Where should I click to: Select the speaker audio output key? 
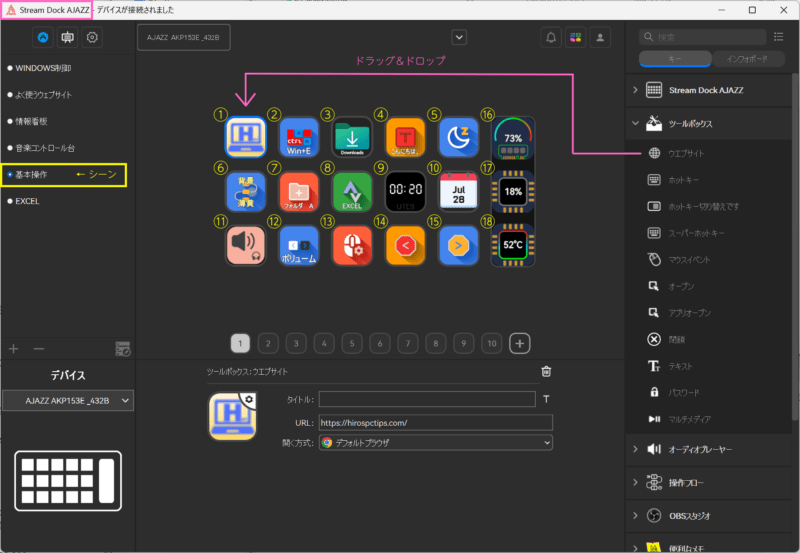tap(245, 245)
